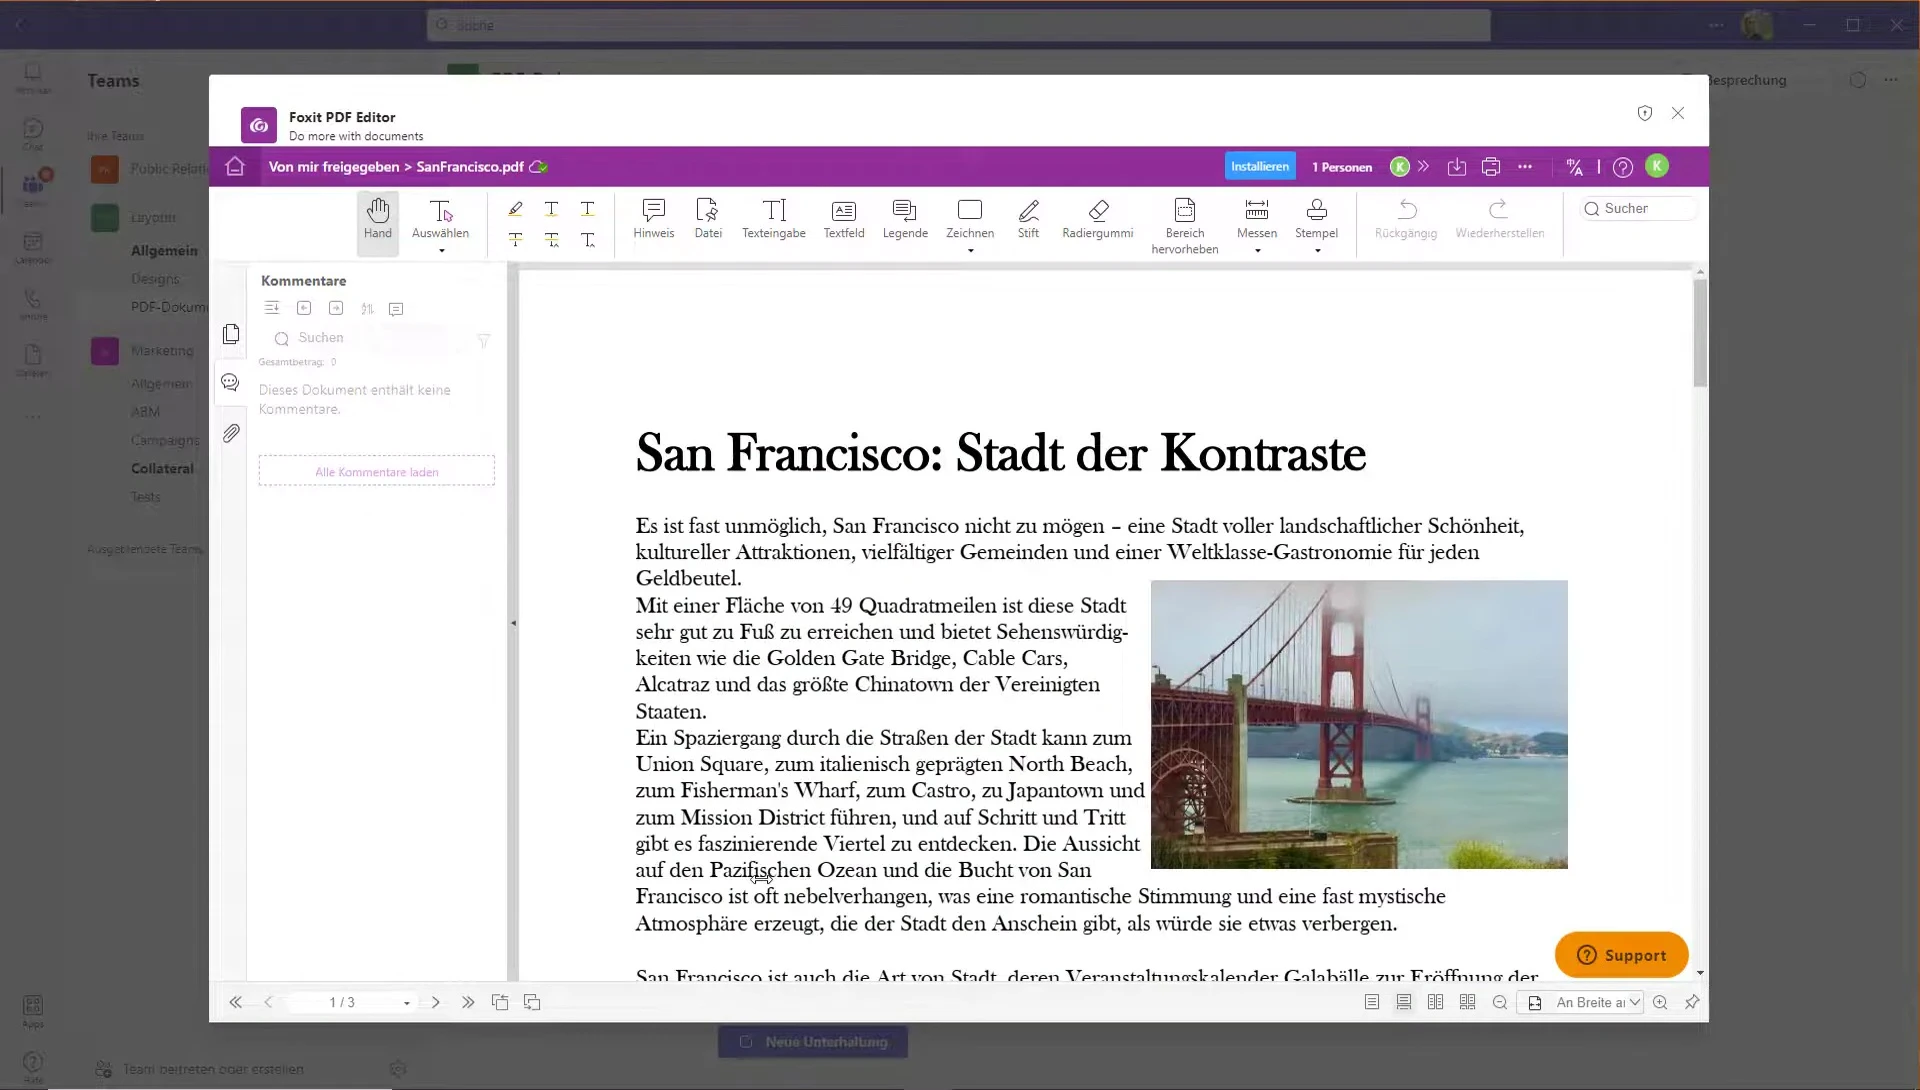Switch to single page view
1920x1090 pixels.
pyautogui.click(x=1372, y=1002)
